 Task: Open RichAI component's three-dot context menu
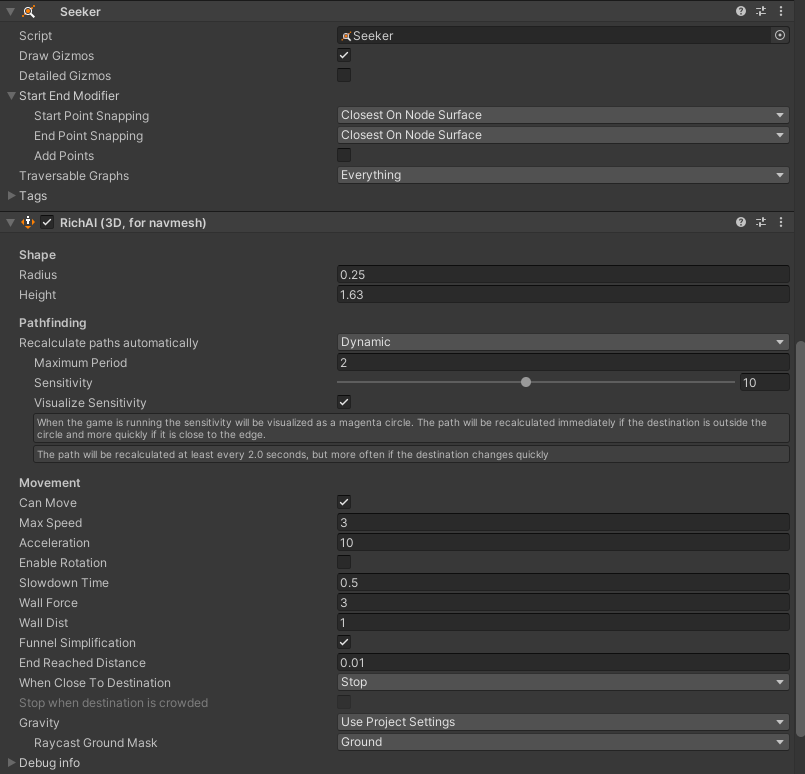click(x=781, y=222)
